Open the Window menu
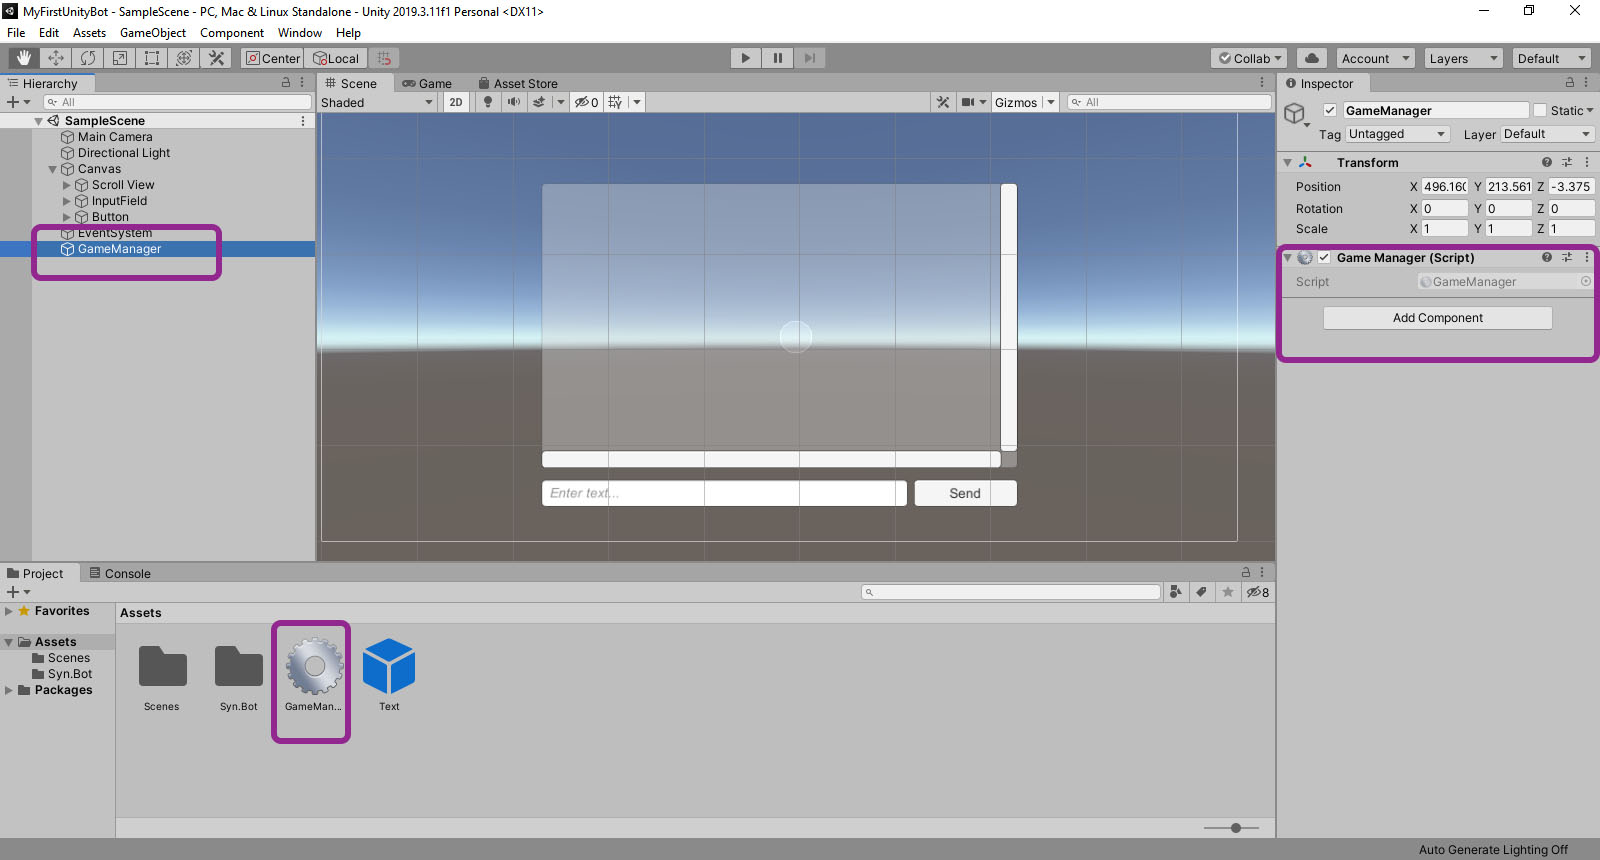This screenshot has width=1600, height=860. coord(300,33)
